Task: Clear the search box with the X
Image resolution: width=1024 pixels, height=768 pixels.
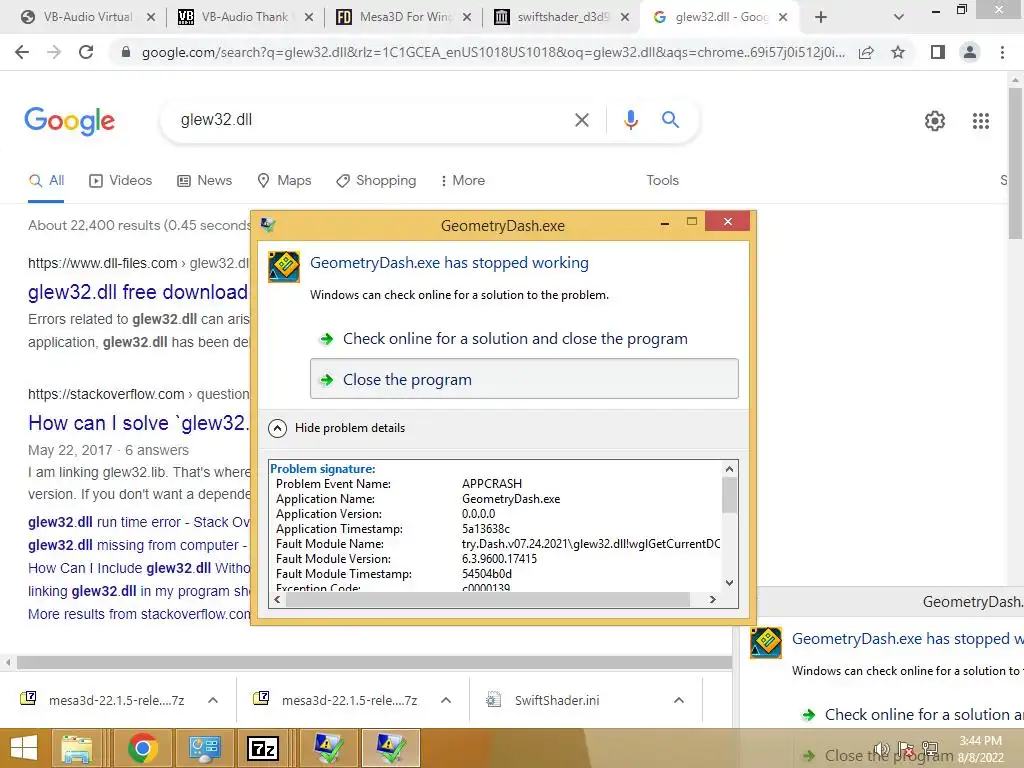Action: coord(581,120)
